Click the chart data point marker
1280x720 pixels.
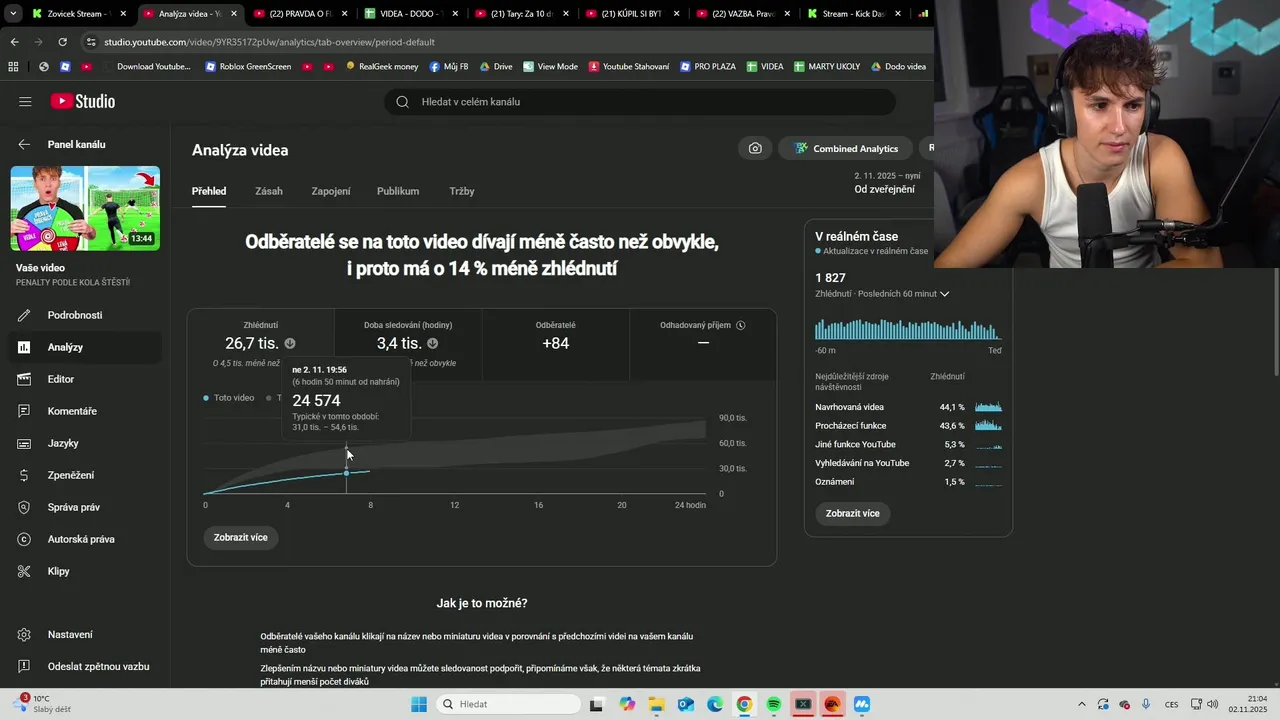[346, 473]
